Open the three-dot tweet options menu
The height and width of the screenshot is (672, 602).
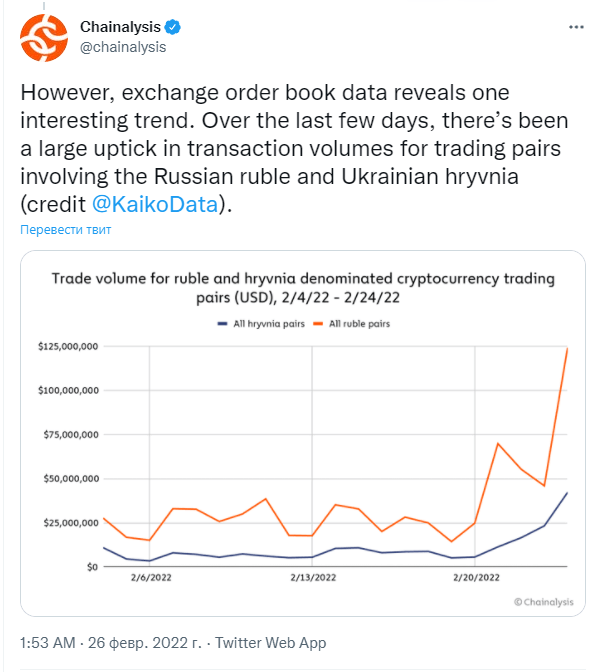click(576, 27)
